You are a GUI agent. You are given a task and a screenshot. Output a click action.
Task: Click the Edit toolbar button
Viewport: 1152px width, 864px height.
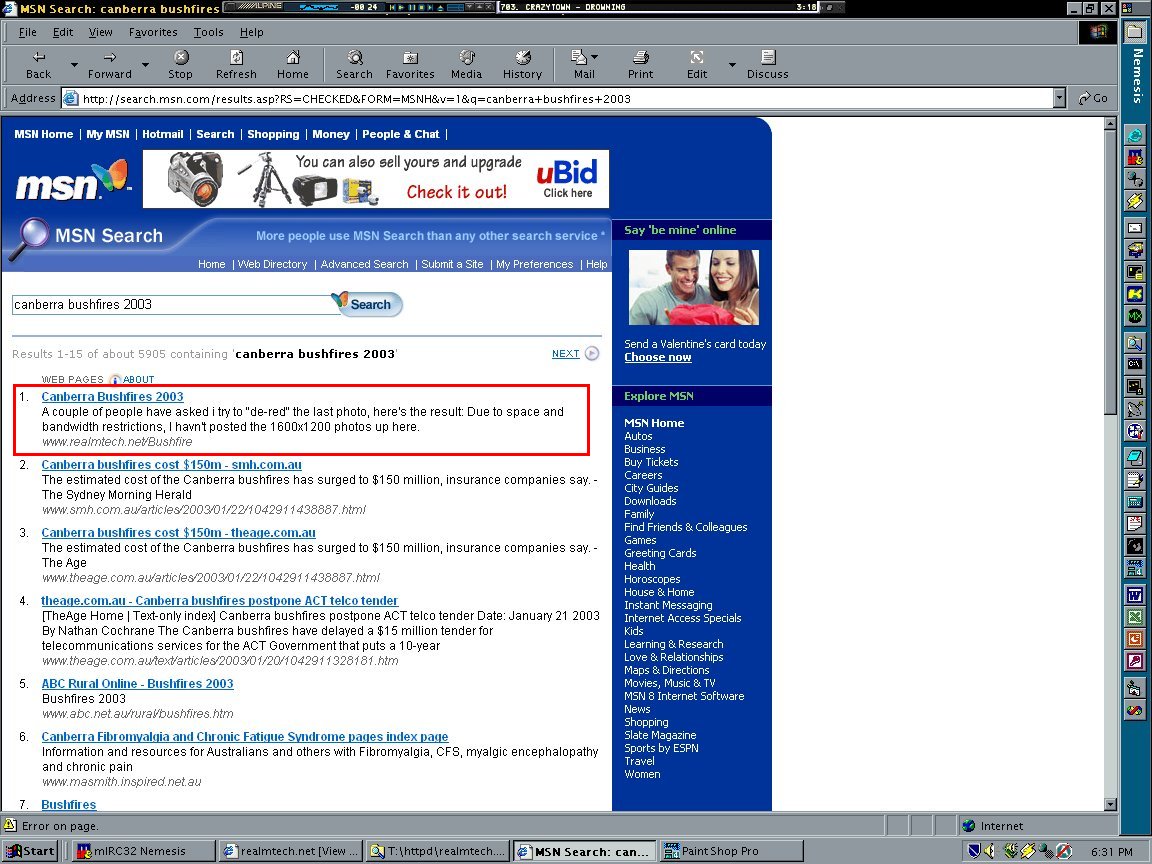click(x=696, y=65)
